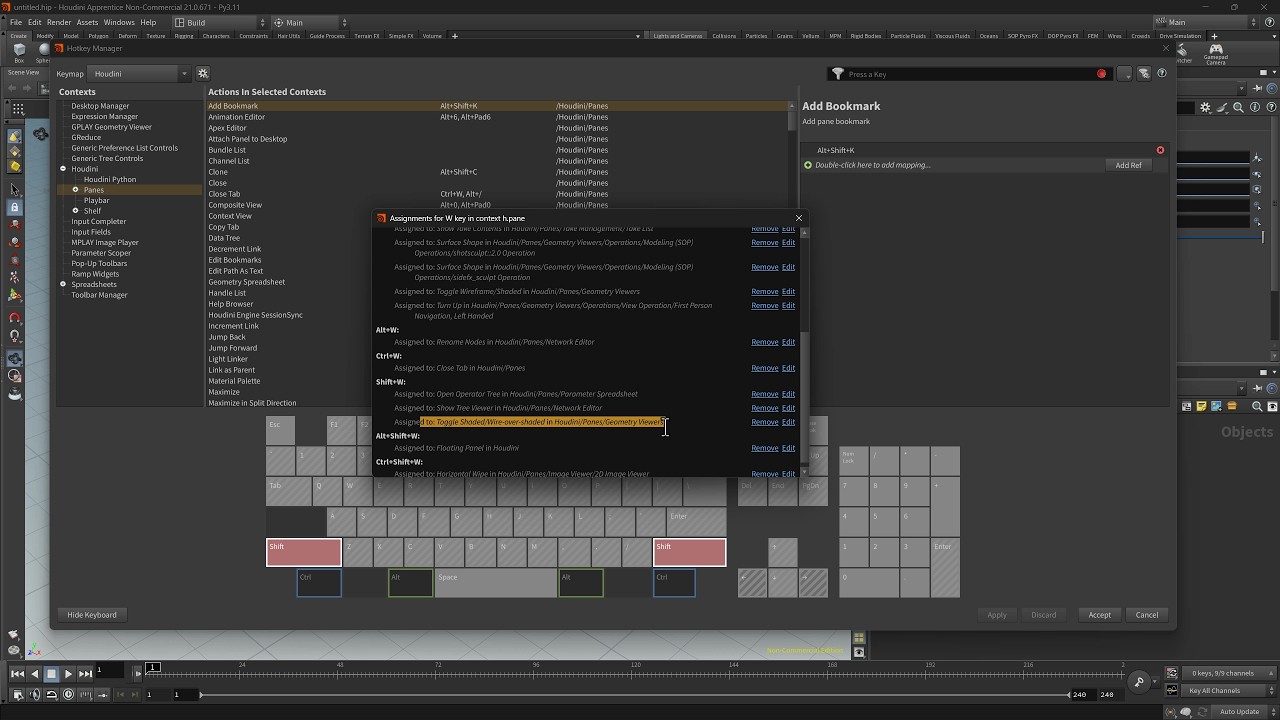Click the Hide Keyboard button
Viewport: 1280px width, 720px height.
tap(92, 615)
